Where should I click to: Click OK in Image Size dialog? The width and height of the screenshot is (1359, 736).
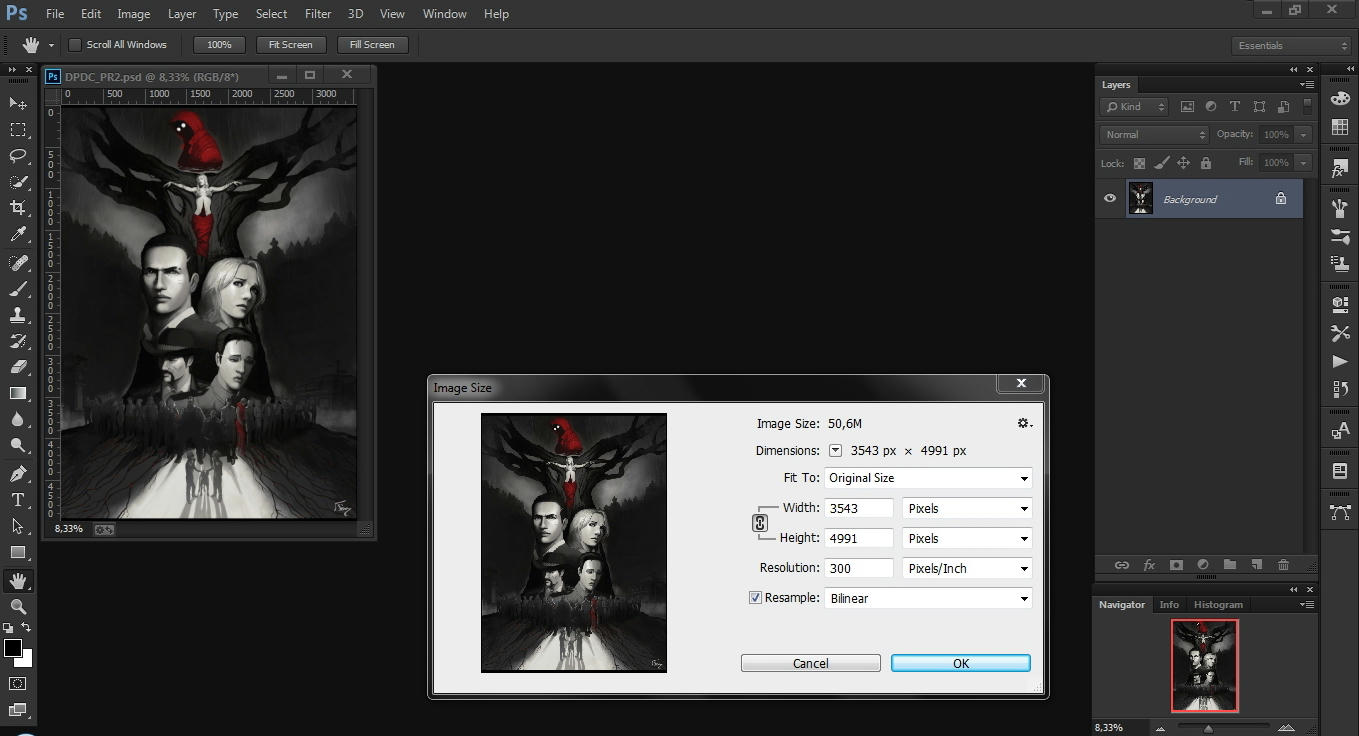(x=960, y=663)
